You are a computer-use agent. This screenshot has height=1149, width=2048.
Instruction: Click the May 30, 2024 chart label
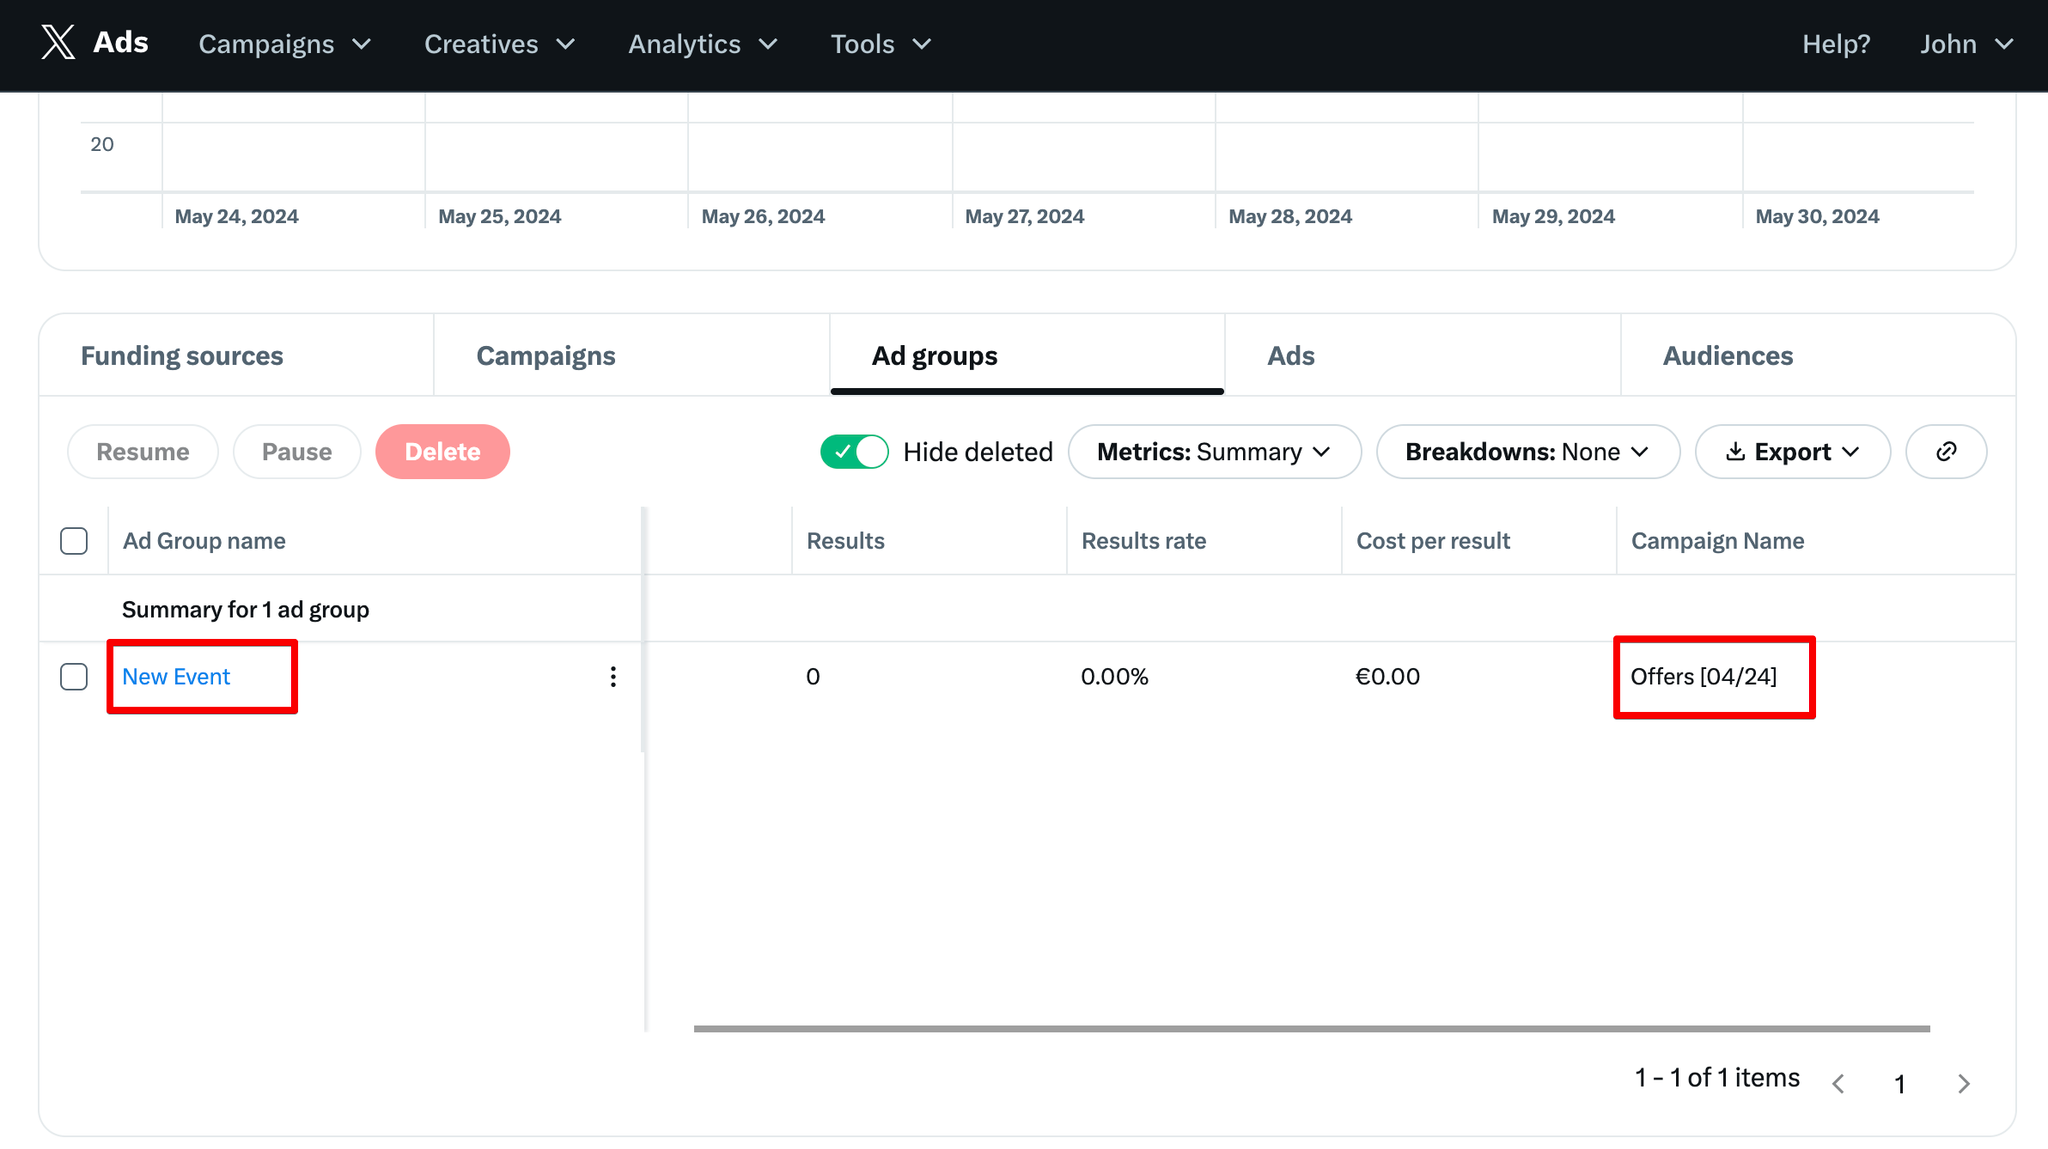click(1818, 217)
